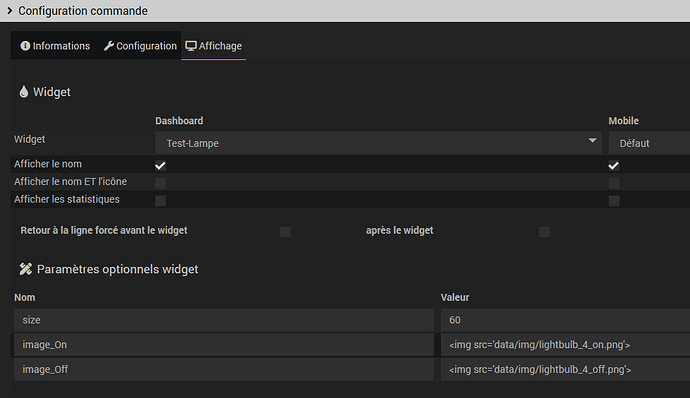Select the Affichage tab
This screenshot has height=398, width=690.
(x=213, y=46)
